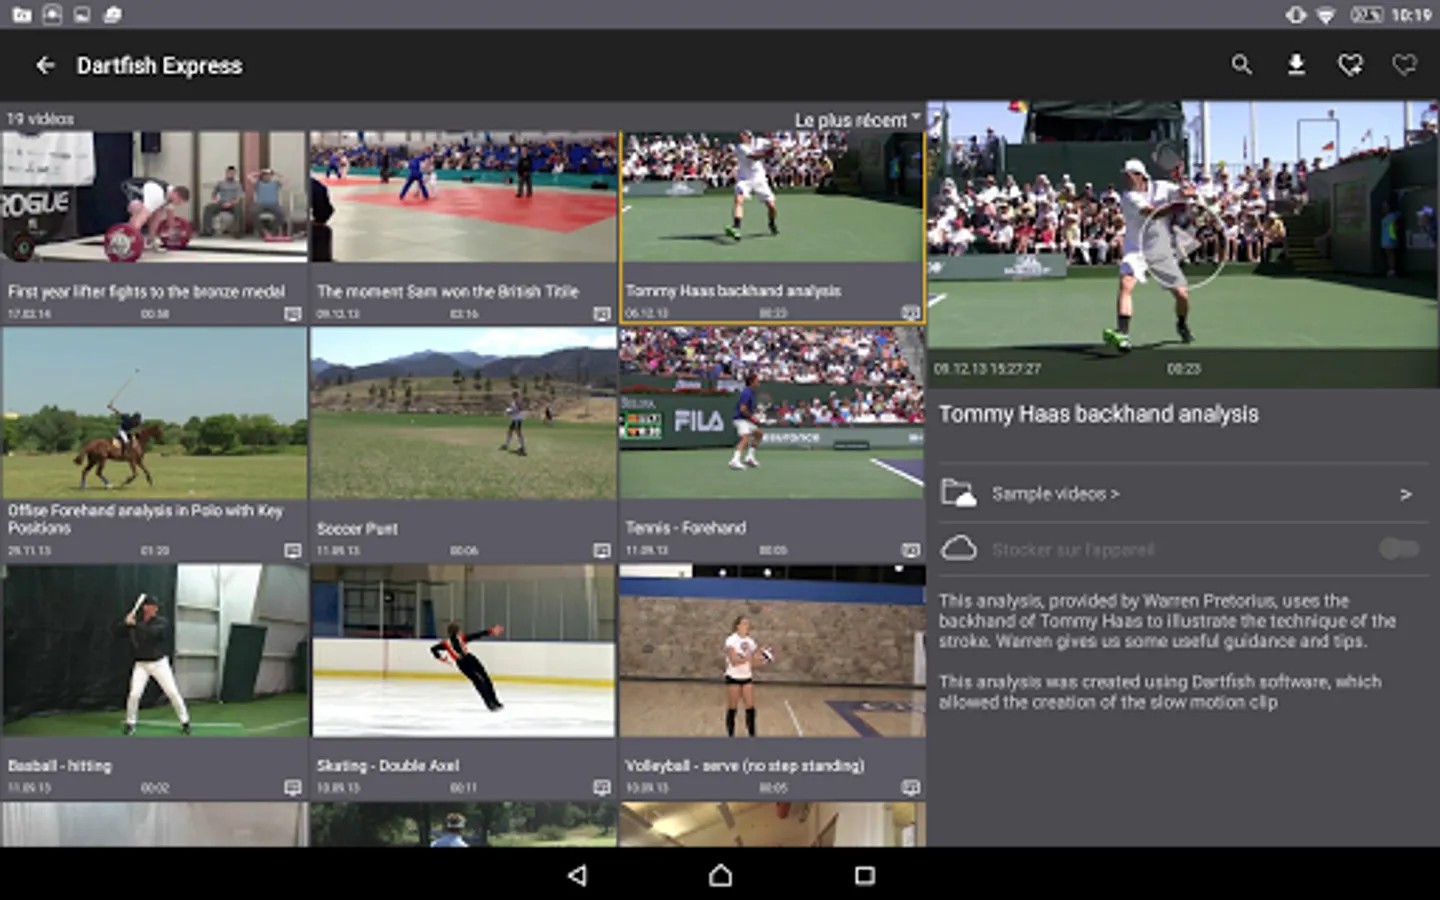Select the 'The moment Sam won the British Title' title
The image size is (1440, 900).
[447, 292]
